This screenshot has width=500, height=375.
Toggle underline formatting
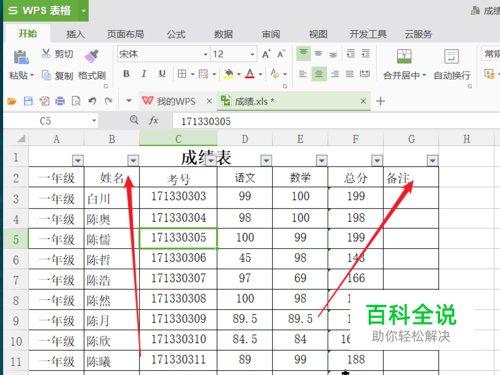[162, 74]
